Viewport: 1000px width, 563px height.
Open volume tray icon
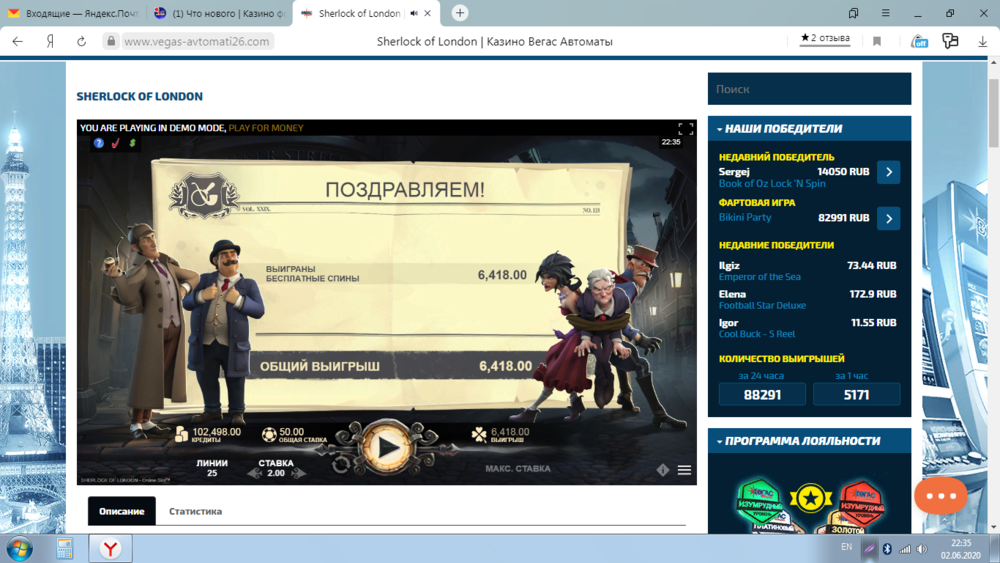tap(922, 548)
